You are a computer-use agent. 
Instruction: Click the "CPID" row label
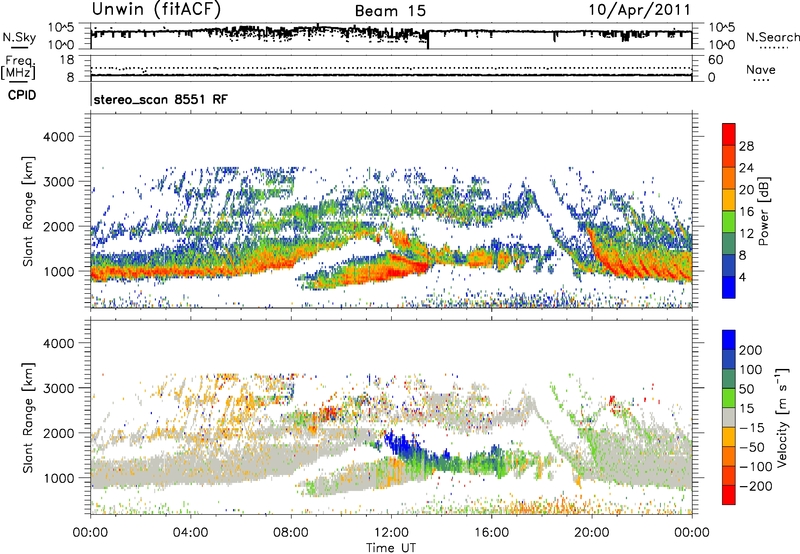[x=22, y=95]
